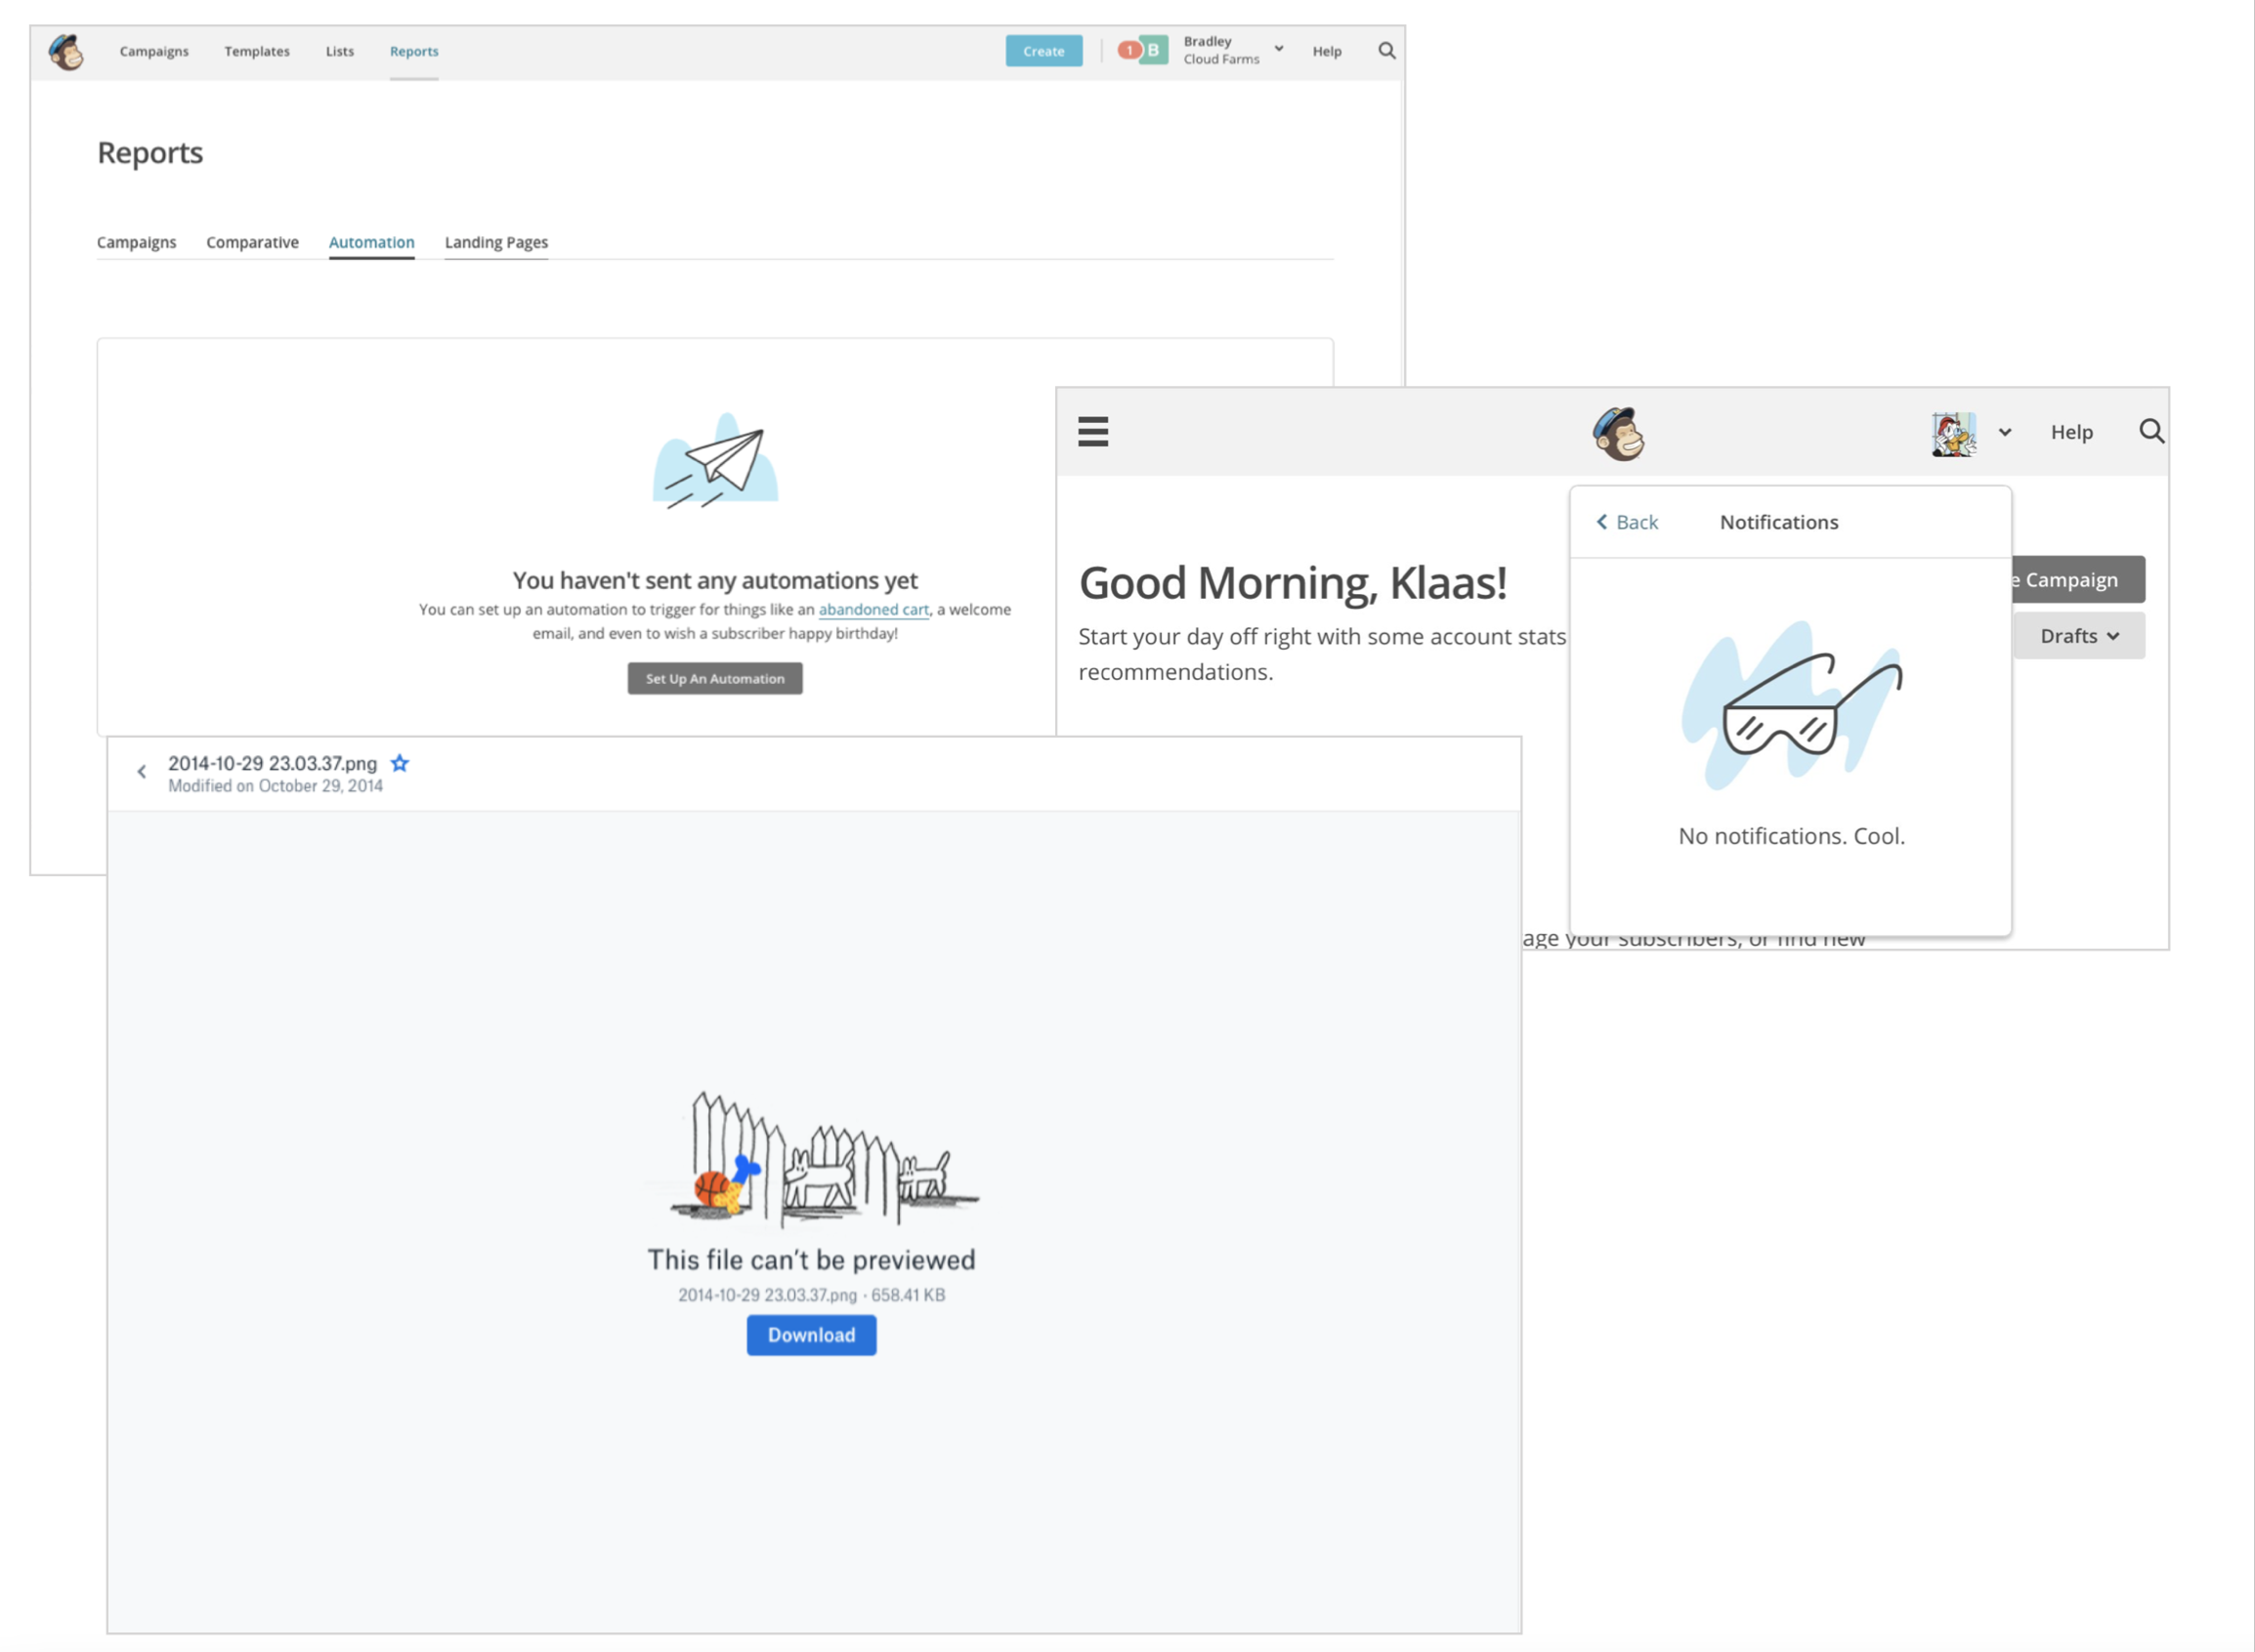2255x1652 pixels.
Task: Click the centered Mailchimp Freddie logo
Action: (1618, 434)
